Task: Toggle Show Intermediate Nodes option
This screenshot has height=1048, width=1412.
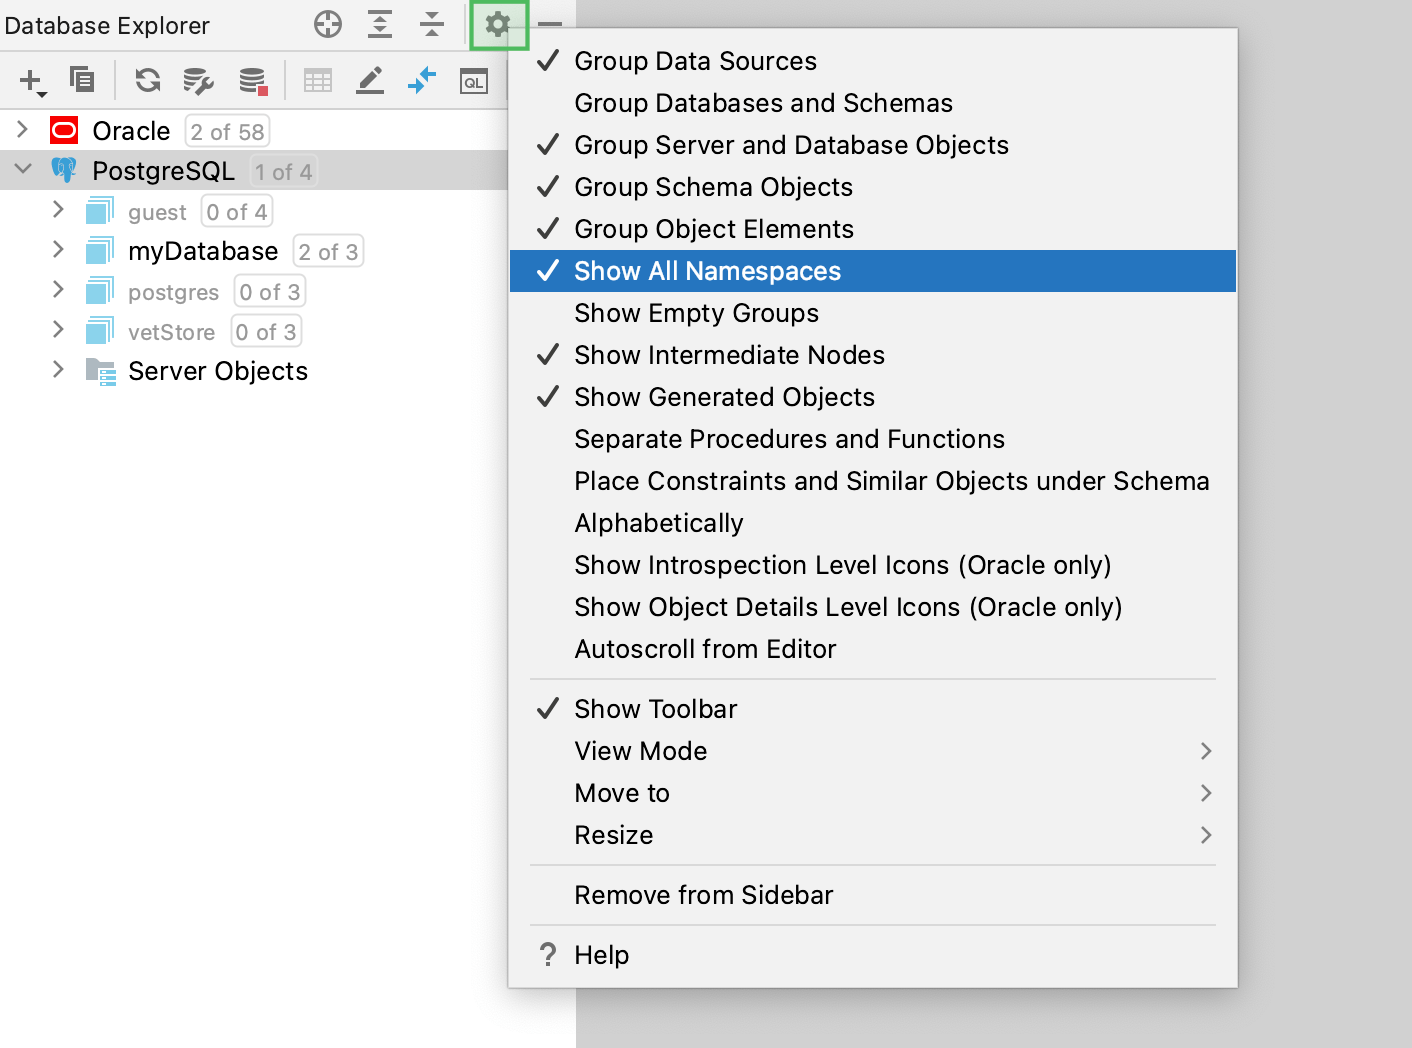Action: (873, 355)
